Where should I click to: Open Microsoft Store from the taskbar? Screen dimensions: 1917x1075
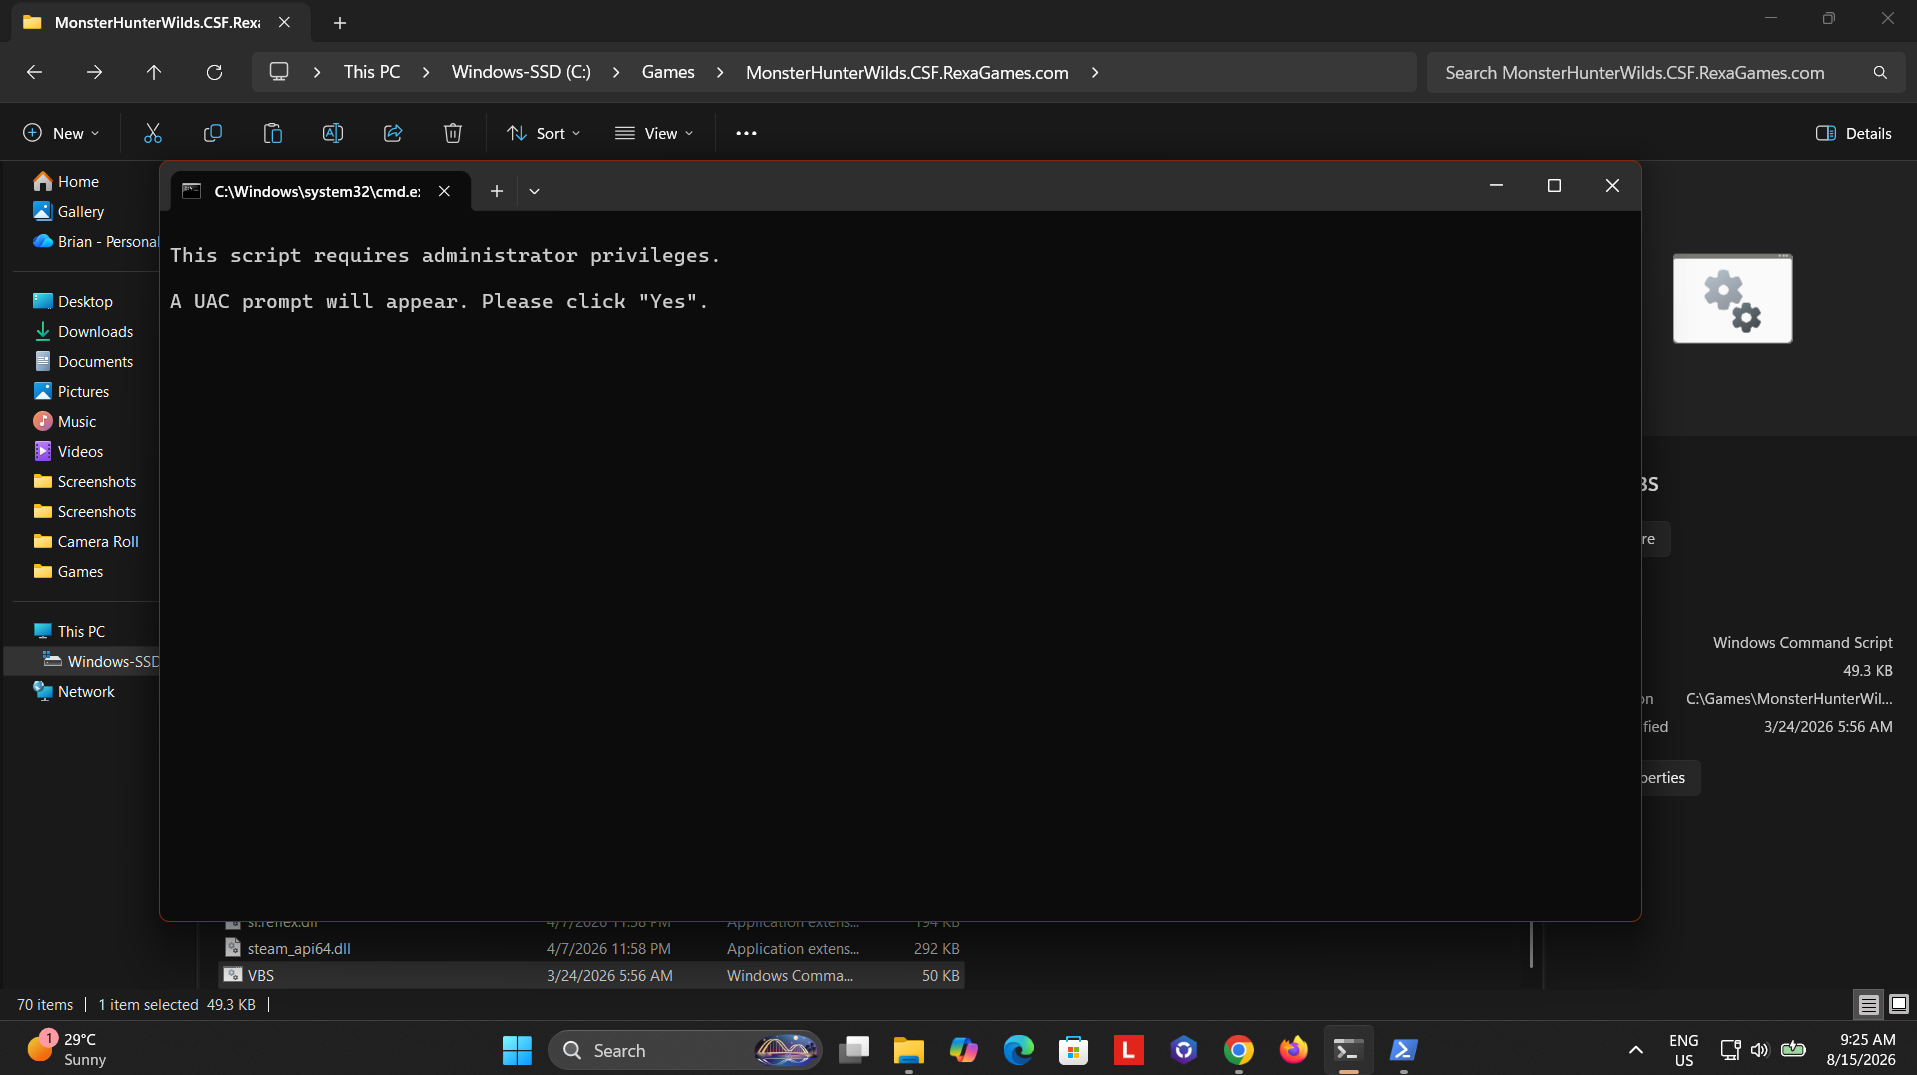(1074, 1050)
